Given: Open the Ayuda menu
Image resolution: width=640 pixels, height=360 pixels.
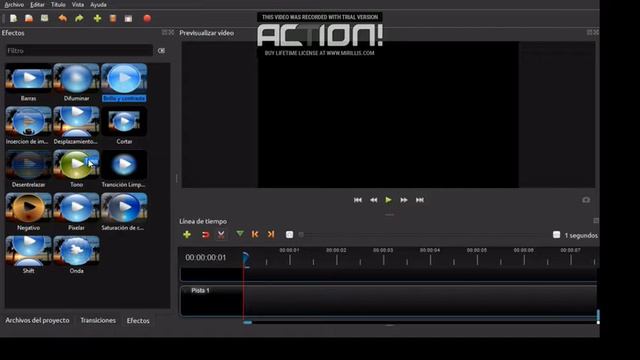Looking at the screenshot, I should pos(98,5).
